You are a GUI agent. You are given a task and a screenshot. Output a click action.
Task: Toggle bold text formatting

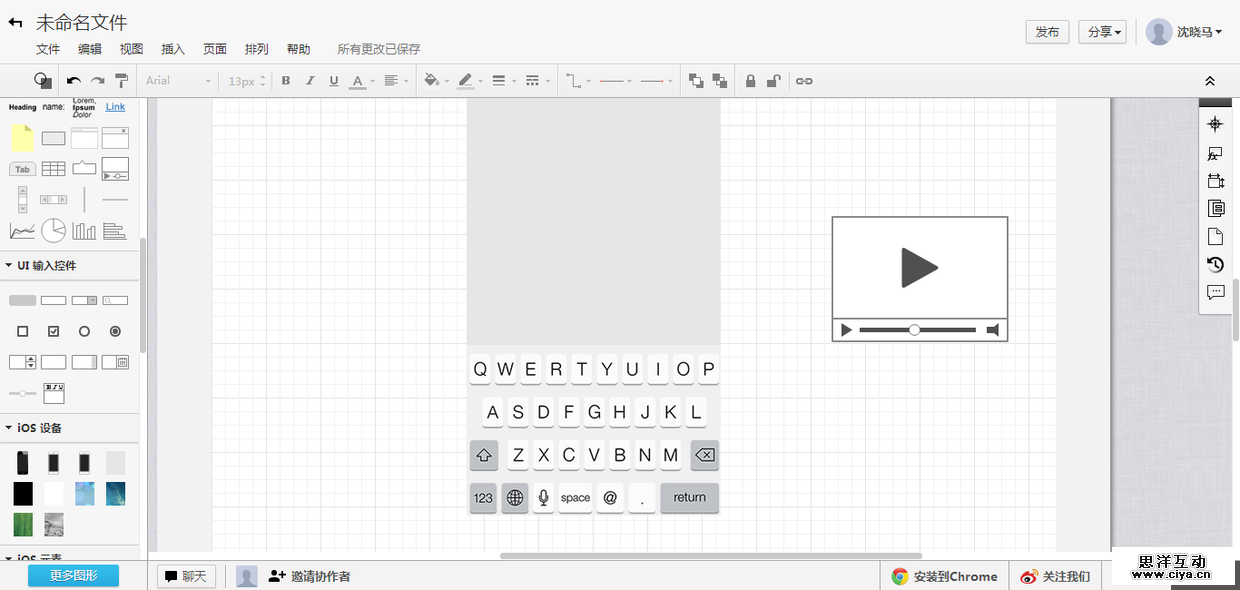tap(287, 80)
